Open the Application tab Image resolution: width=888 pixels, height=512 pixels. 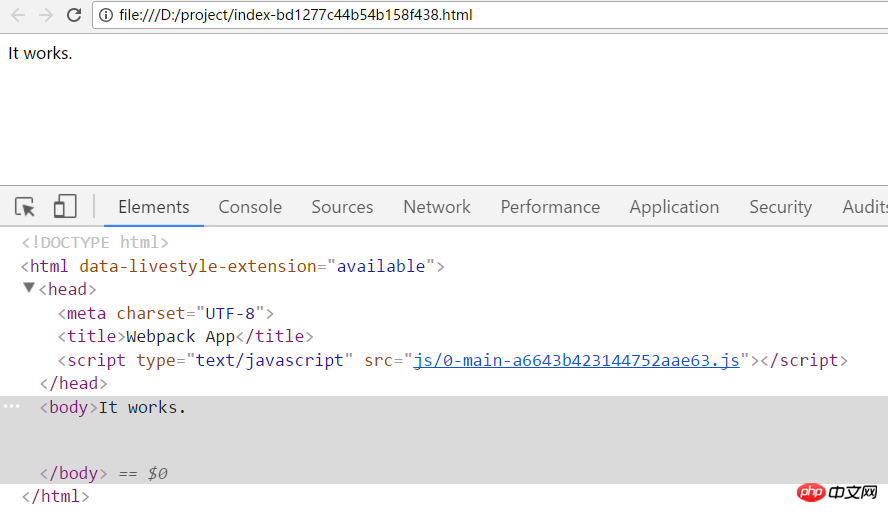click(x=674, y=207)
